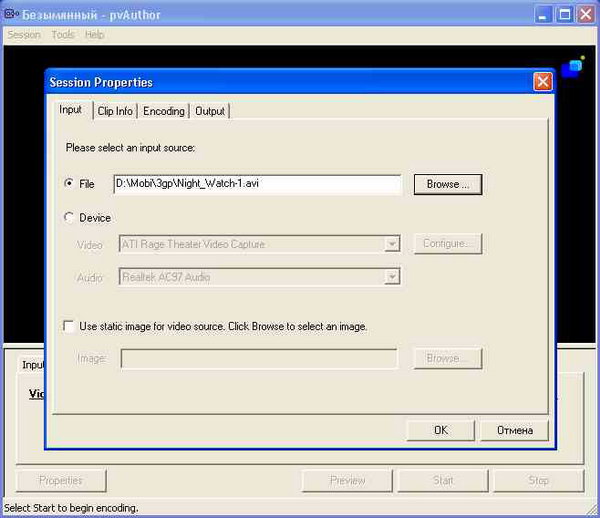Click the pvAuthor title bar app icon
Image resolution: width=600 pixels, height=518 pixels.
click(11, 14)
